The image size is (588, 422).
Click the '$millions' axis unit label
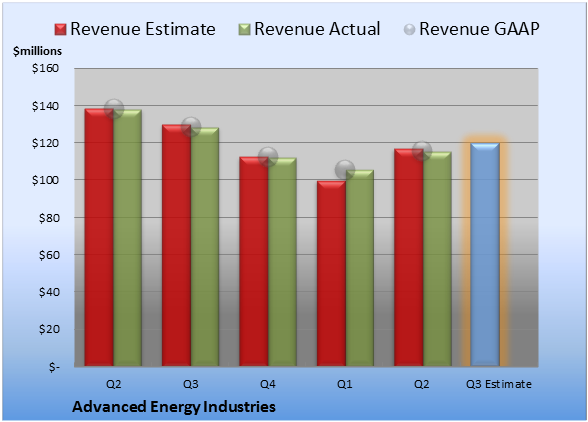[37, 51]
